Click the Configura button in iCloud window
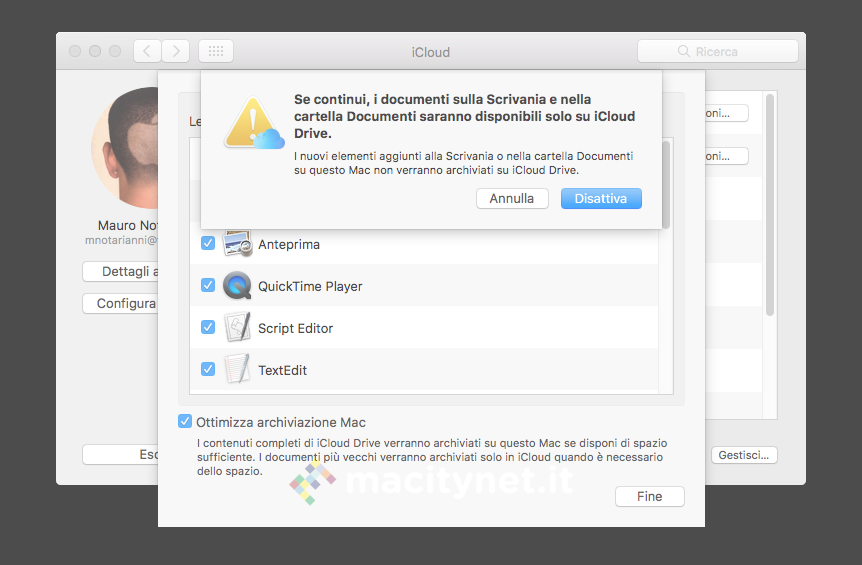The width and height of the screenshot is (862, 565). click(120, 303)
